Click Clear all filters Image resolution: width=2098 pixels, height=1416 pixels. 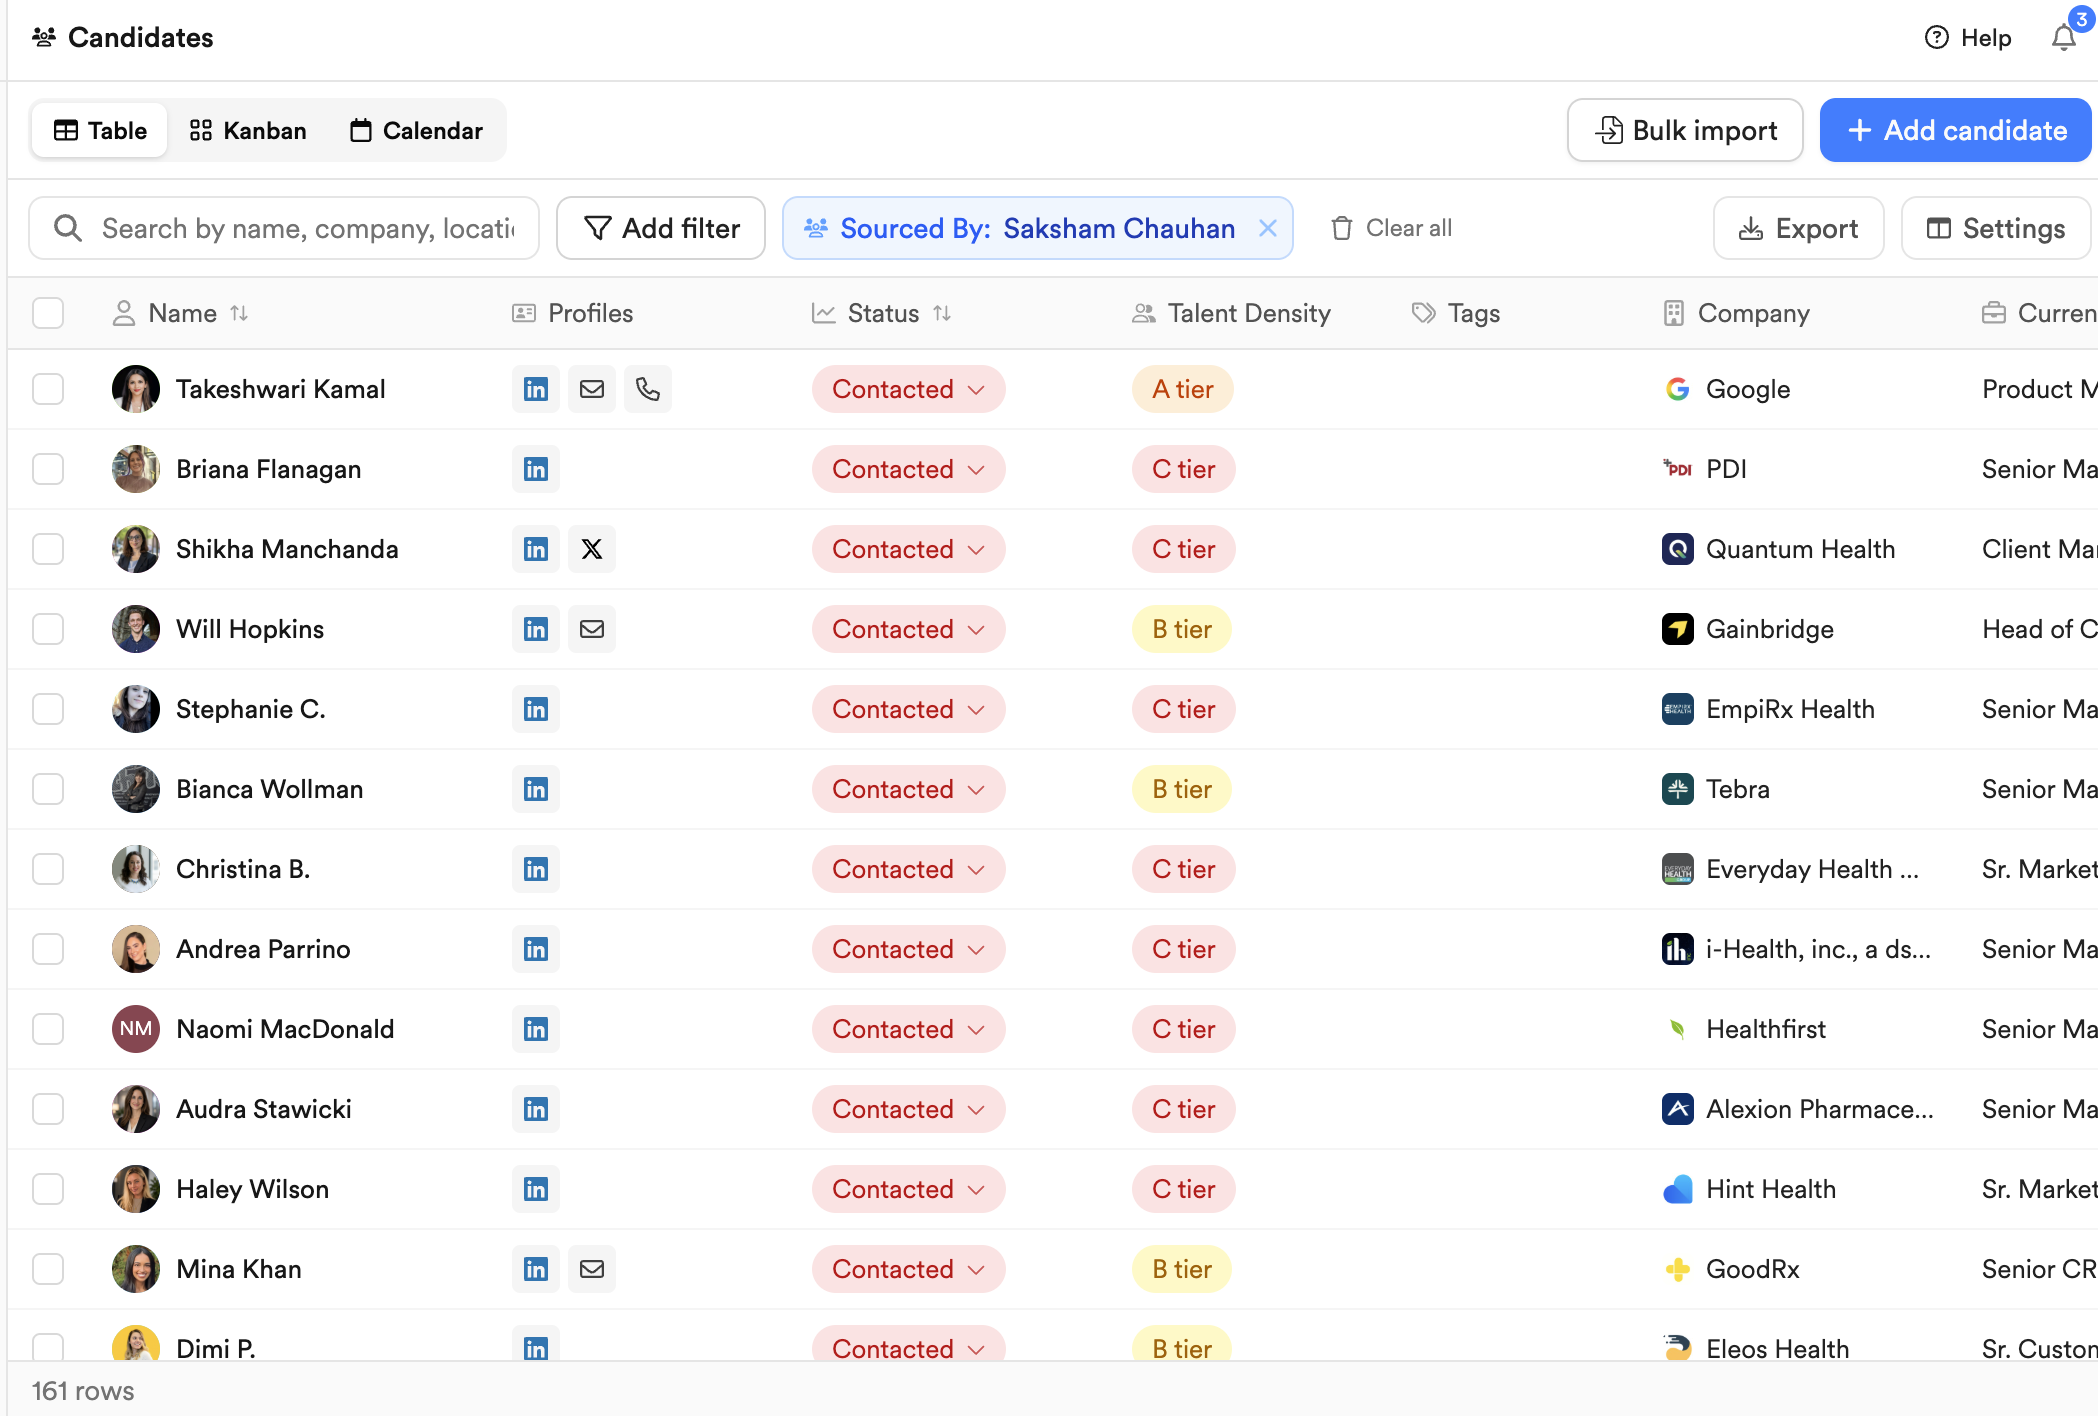coord(1391,228)
